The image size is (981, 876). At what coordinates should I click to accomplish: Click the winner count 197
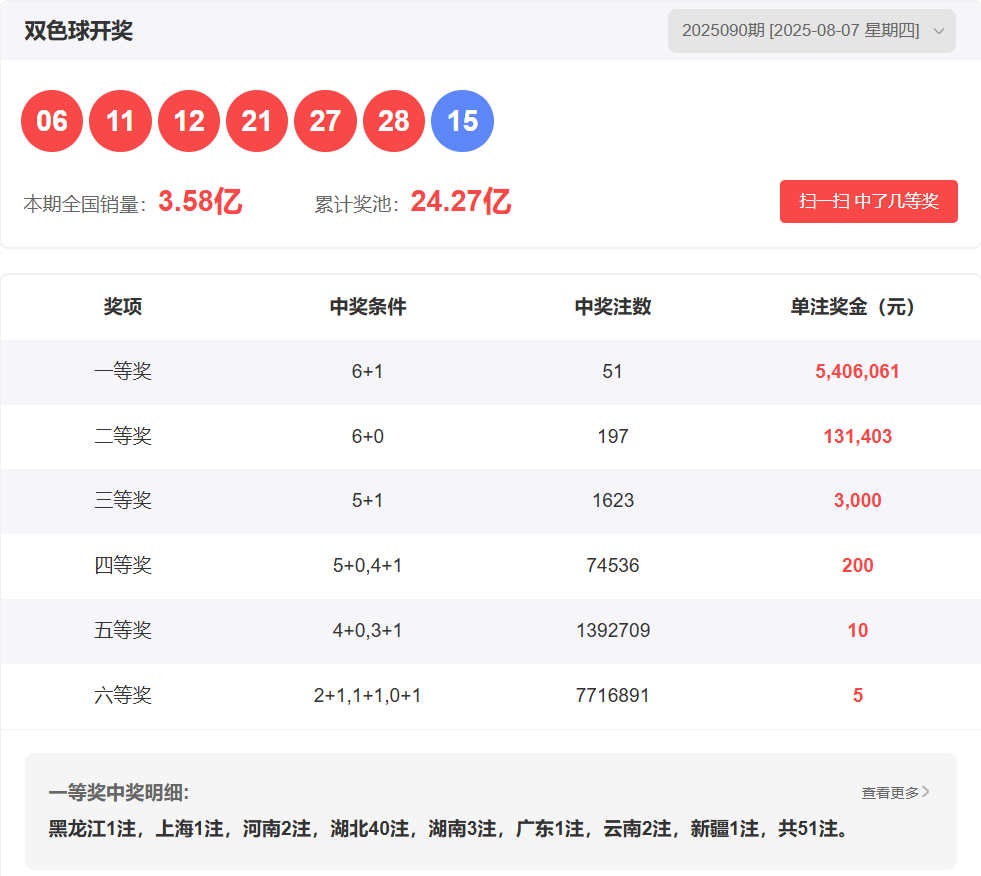pyautogui.click(x=612, y=436)
